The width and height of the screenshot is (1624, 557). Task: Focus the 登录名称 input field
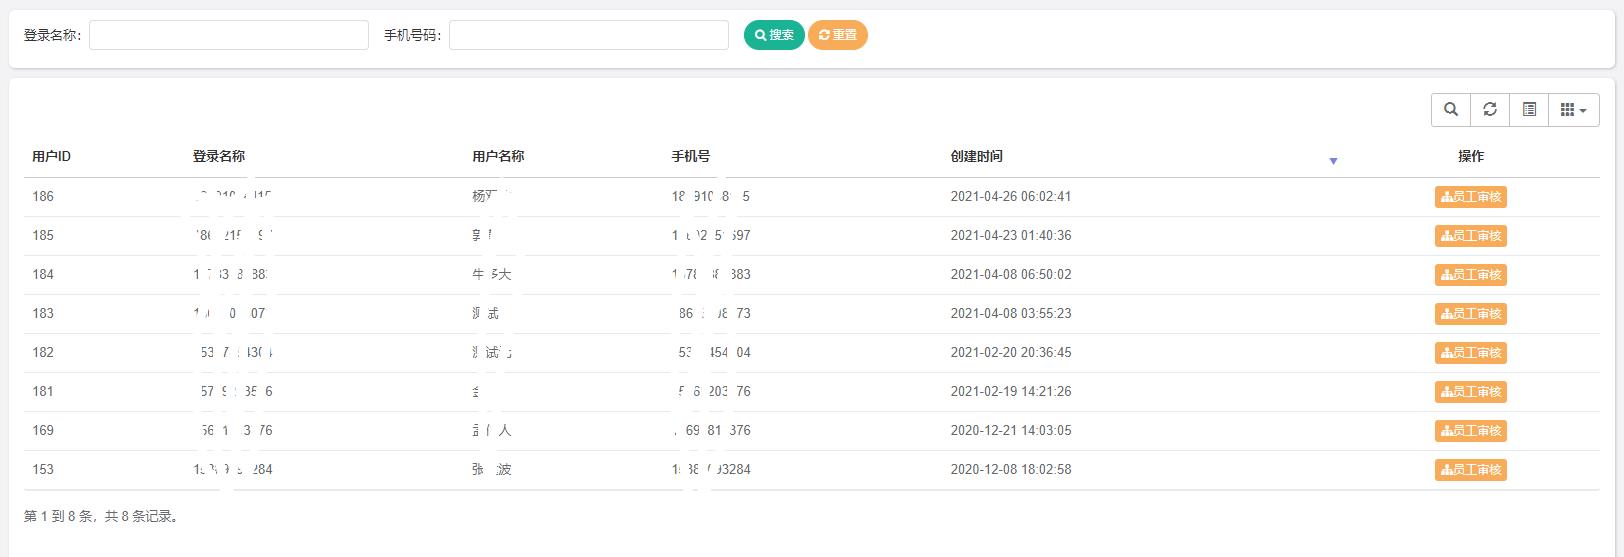click(x=229, y=35)
